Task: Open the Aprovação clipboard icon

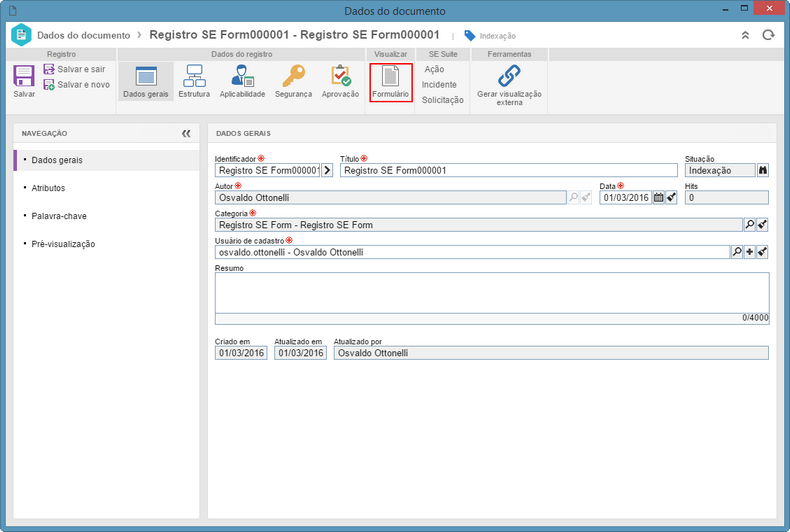Action: (341, 76)
